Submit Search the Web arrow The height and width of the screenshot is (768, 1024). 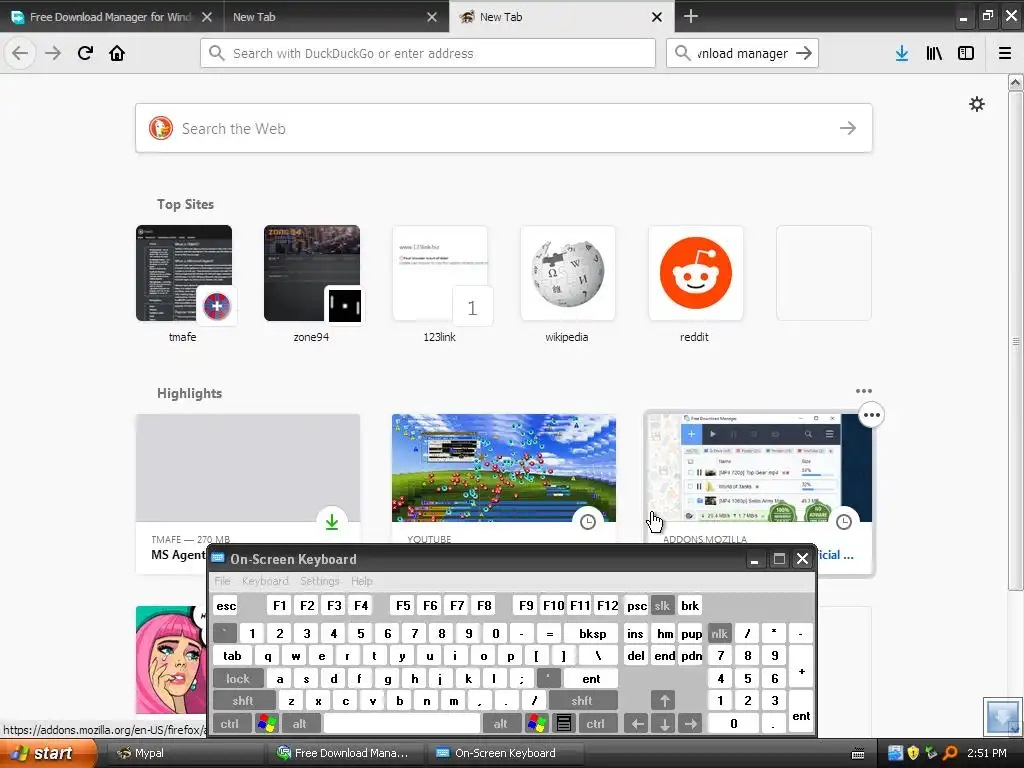click(x=848, y=128)
